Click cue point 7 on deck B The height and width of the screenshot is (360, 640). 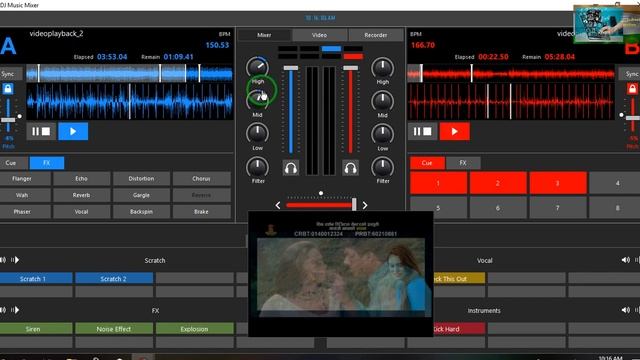pyautogui.click(x=558, y=208)
